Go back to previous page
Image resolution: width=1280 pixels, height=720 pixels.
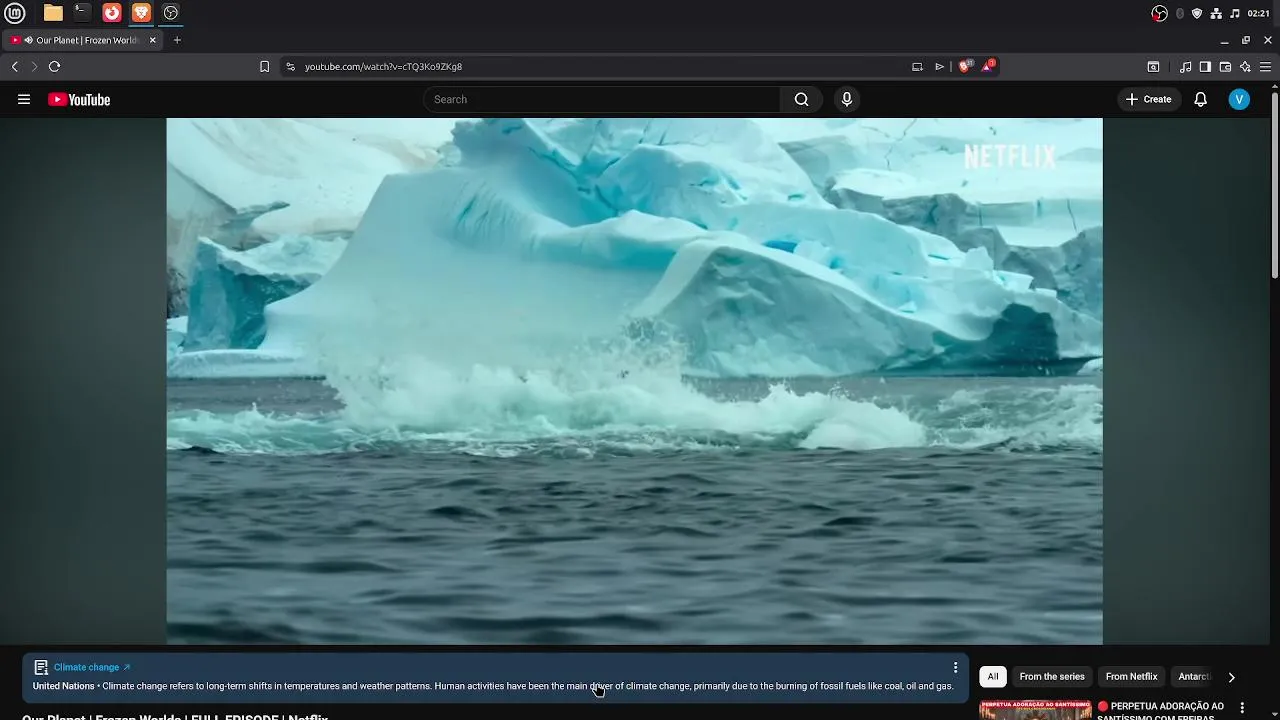(14, 66)
